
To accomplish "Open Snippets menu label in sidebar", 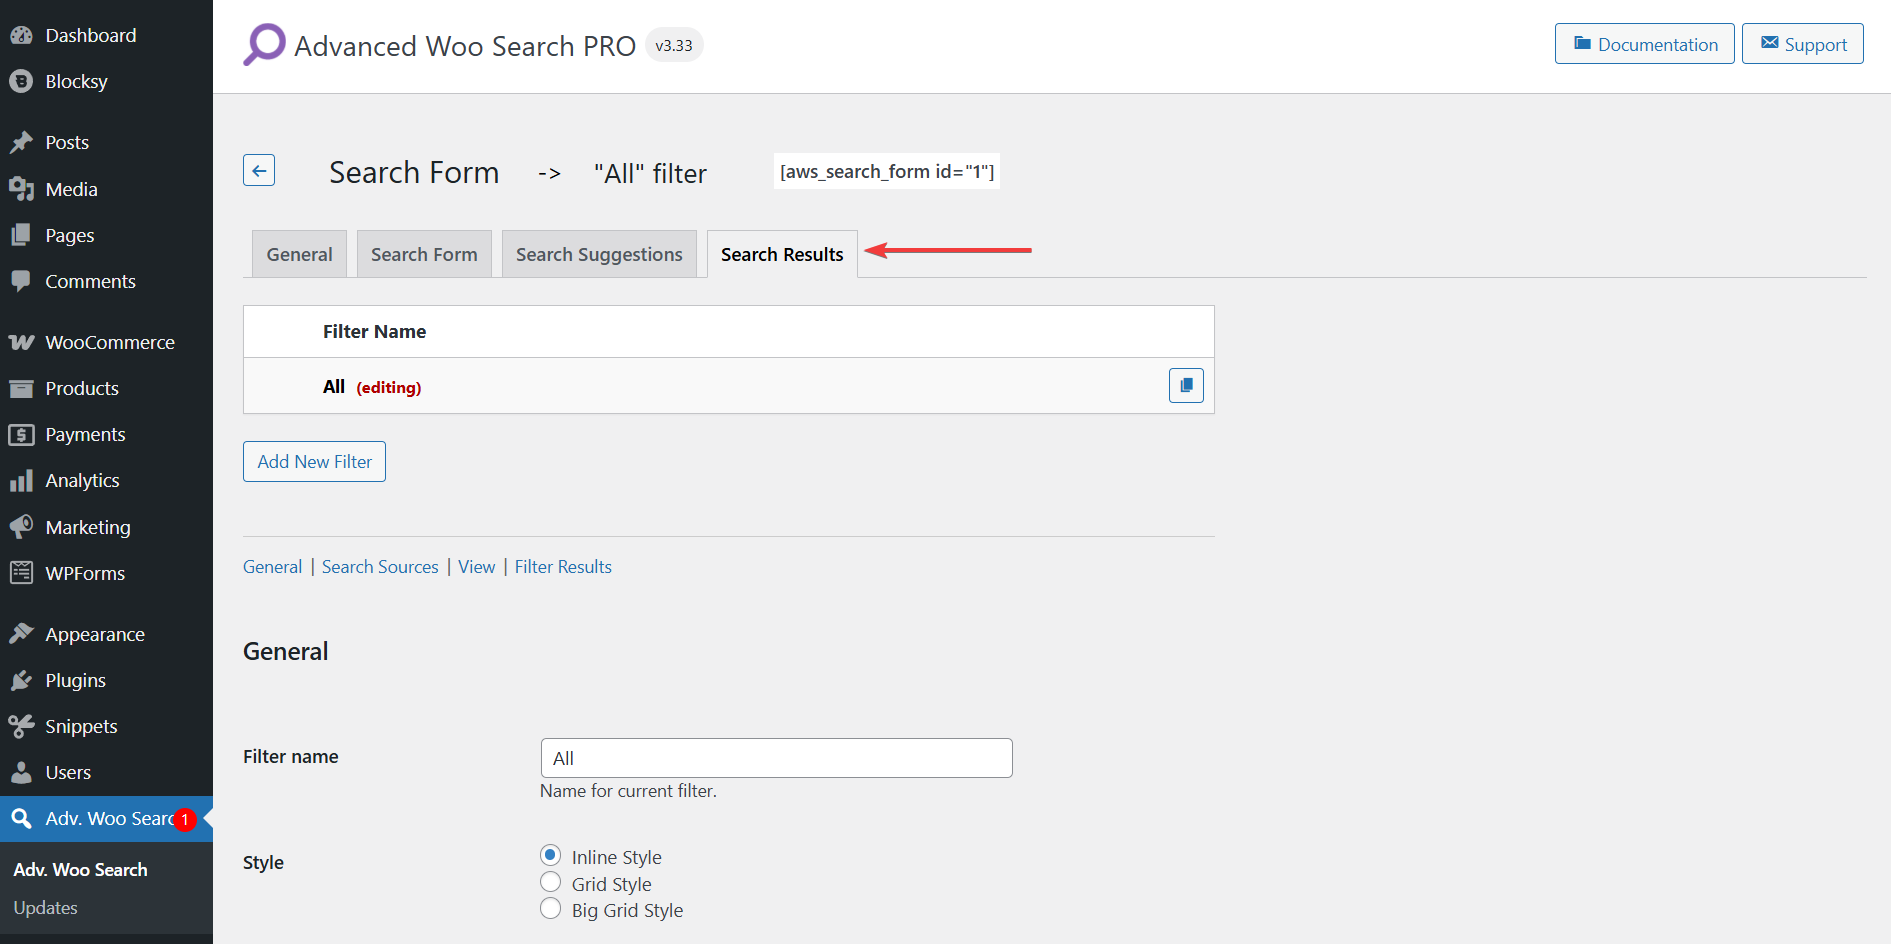I will (81, 726).
